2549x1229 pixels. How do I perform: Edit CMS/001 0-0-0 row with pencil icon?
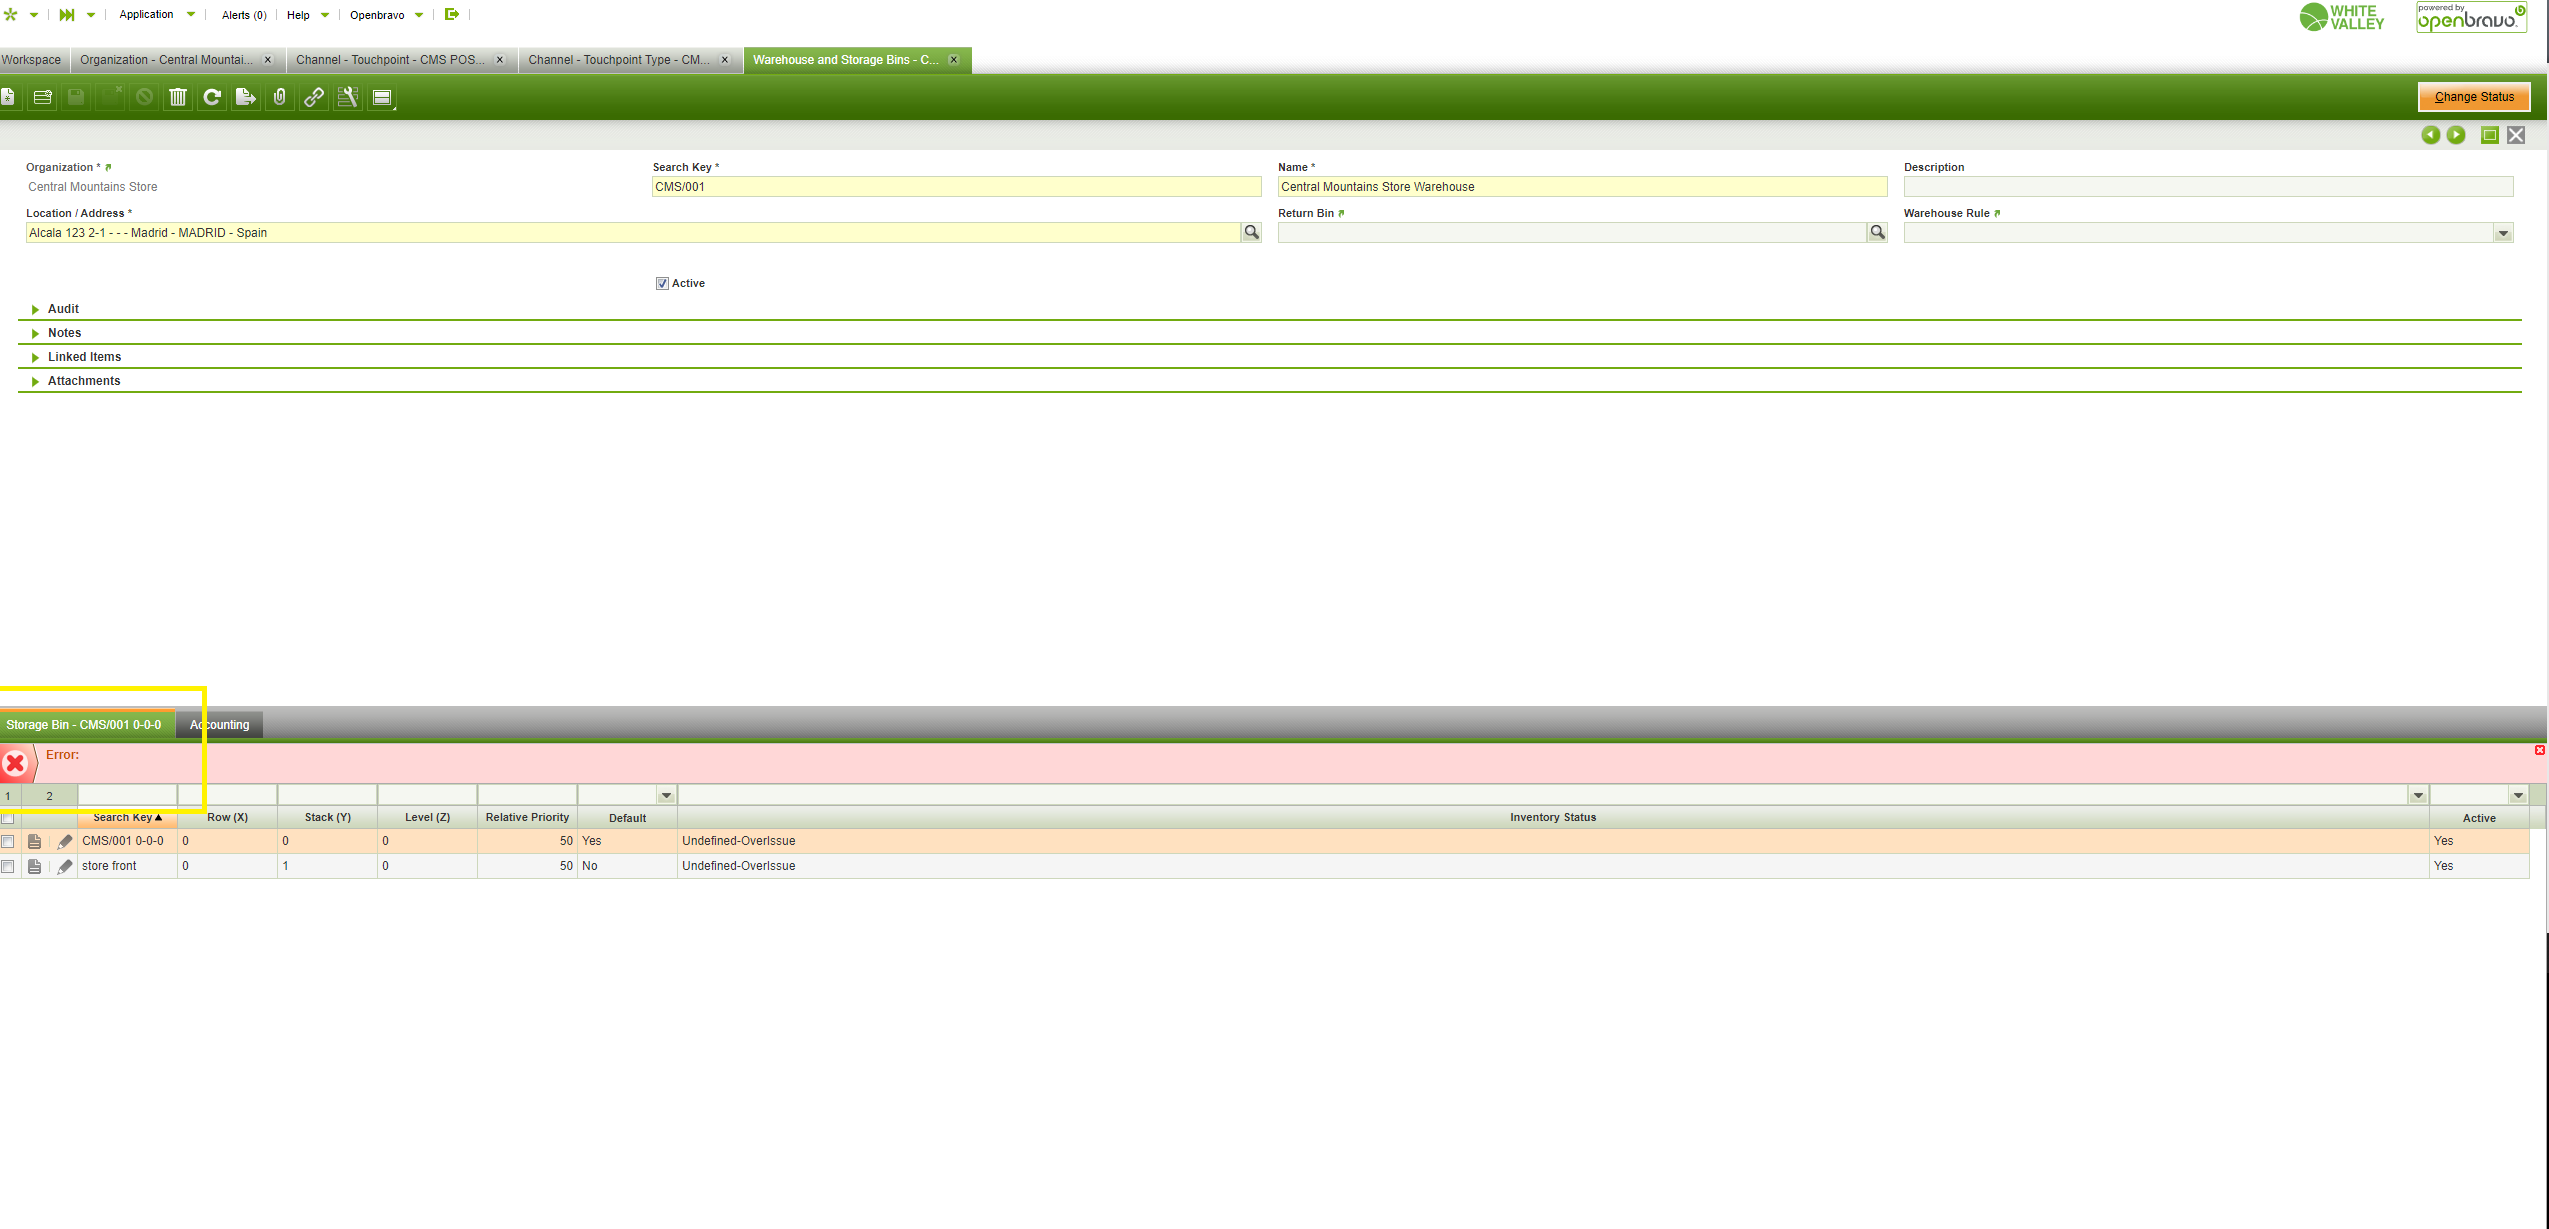coord(65,841)
